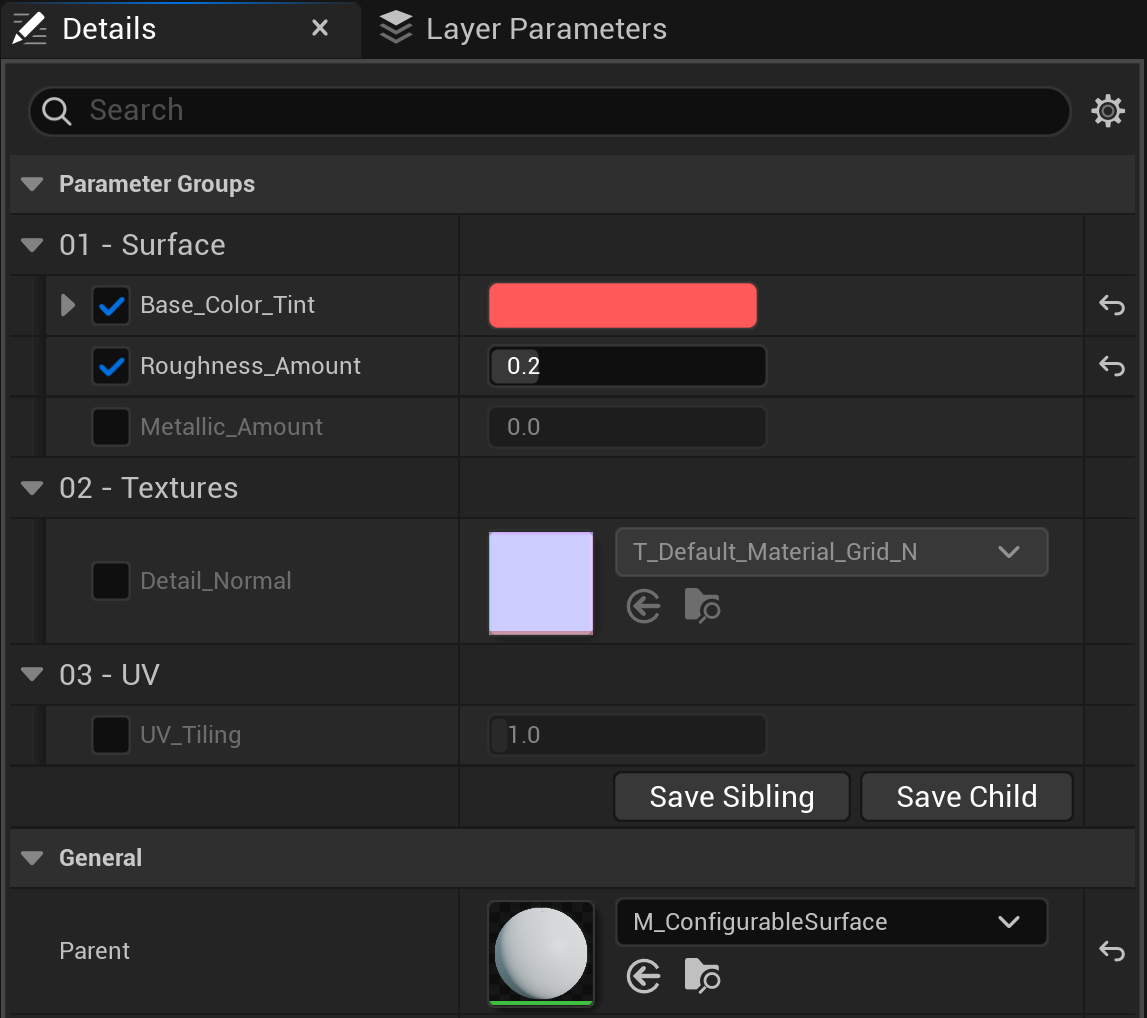Collapse the 01 - Surface group
This screenshot has height=1018, width=1147.
pos(32,244)
